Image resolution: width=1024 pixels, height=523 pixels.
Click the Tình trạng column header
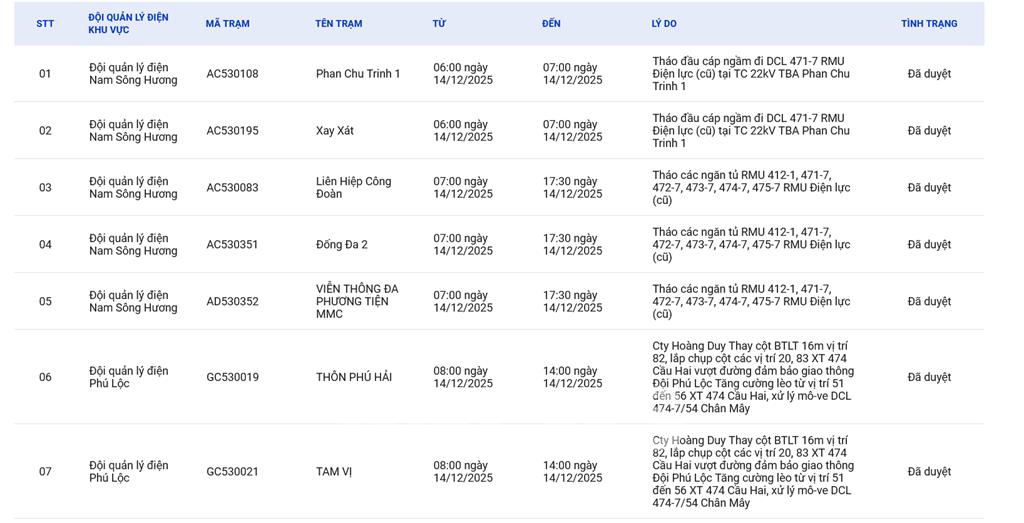coord(928,23)
